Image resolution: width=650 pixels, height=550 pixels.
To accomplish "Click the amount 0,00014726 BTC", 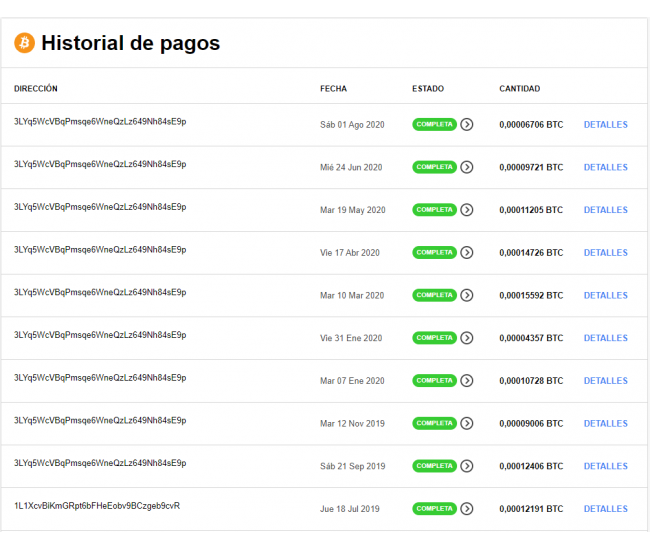I will [x=531, y=253].
